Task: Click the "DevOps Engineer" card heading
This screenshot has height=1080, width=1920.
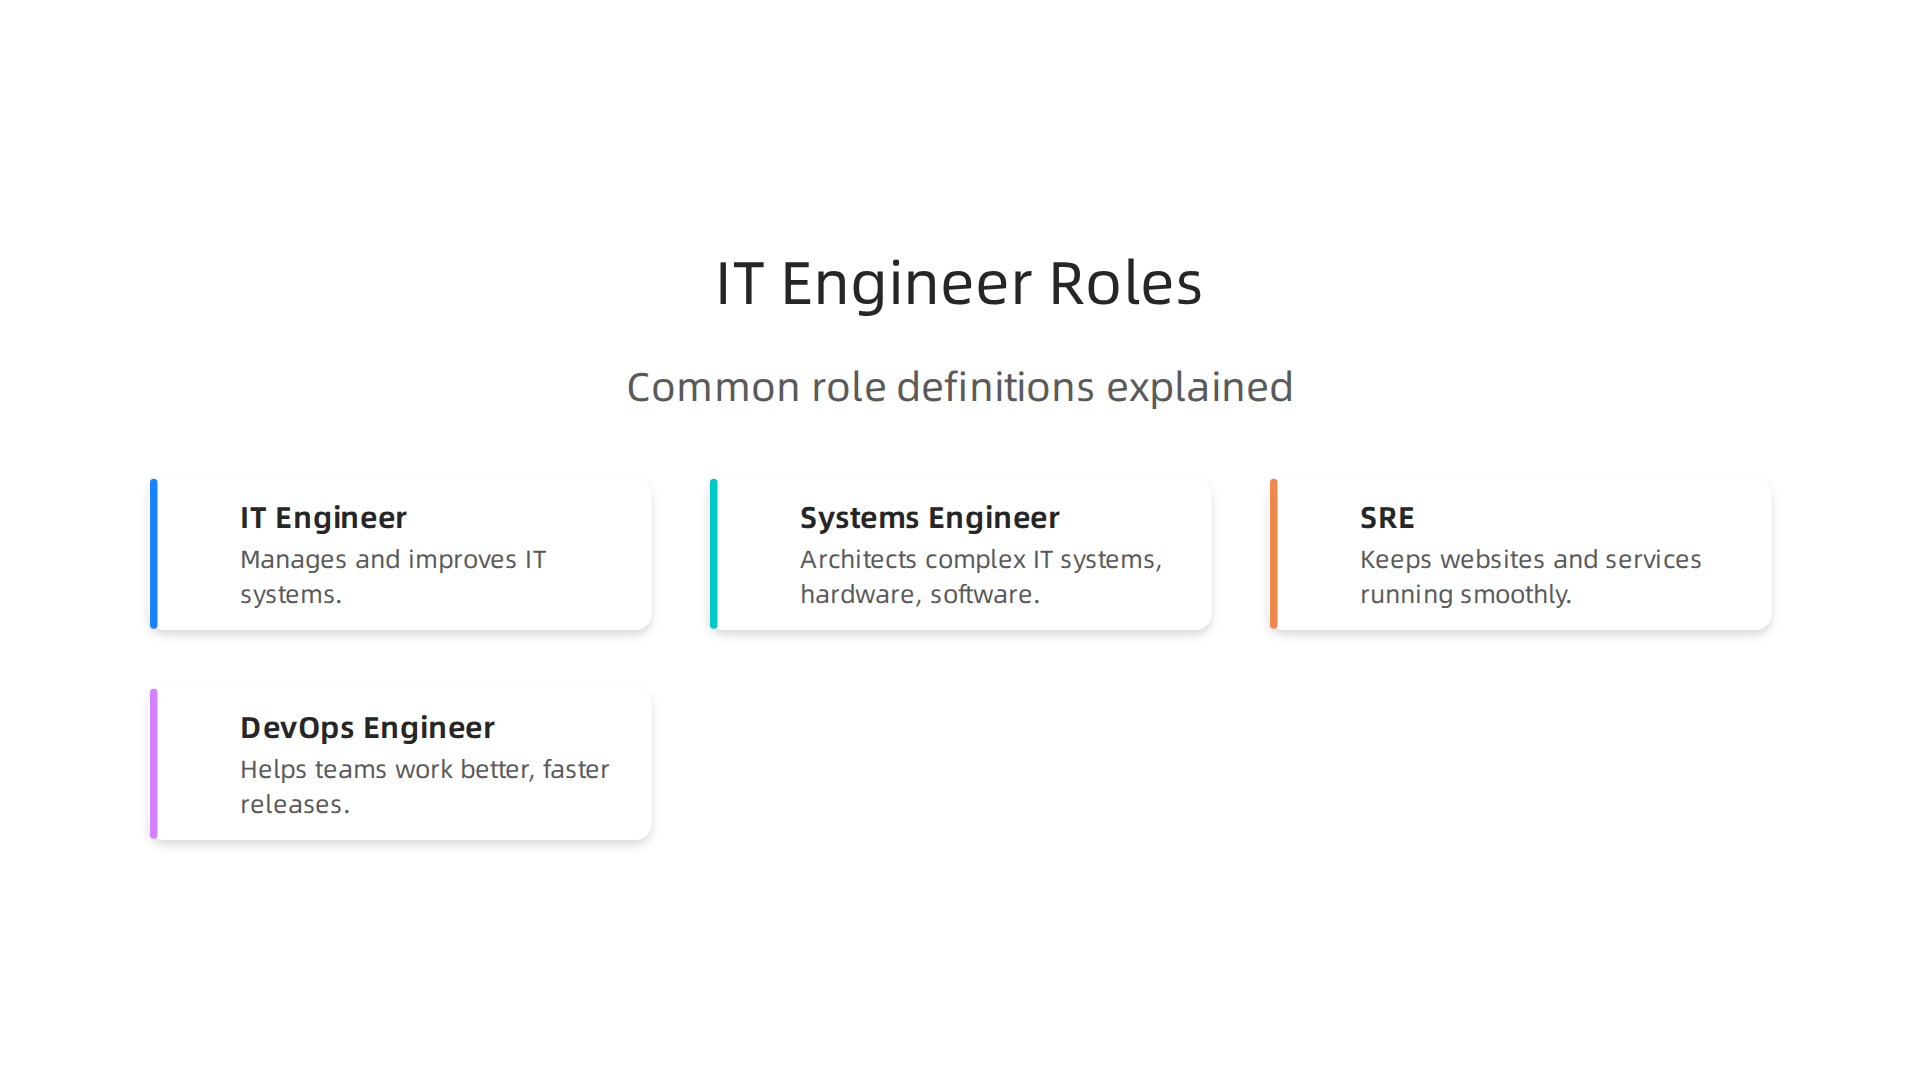Action: point(367,728)
